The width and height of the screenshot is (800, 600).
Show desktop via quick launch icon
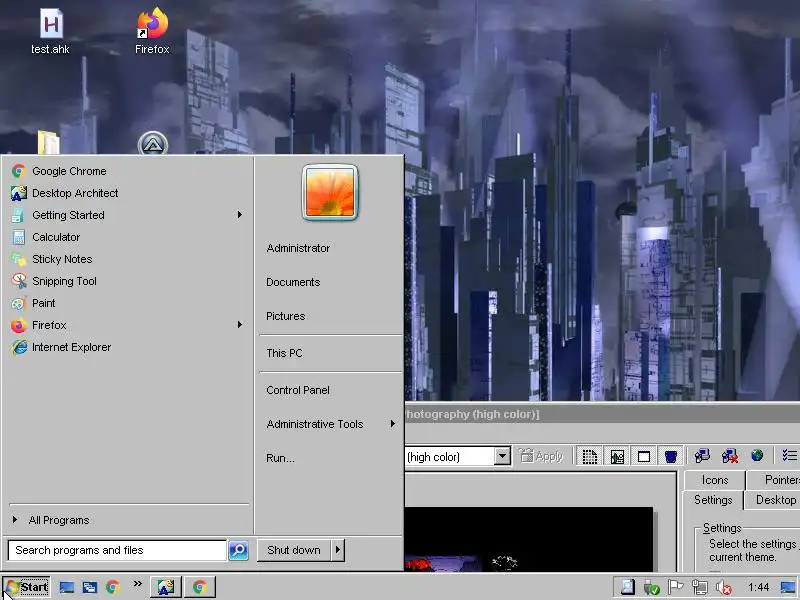pyautogui.click(x=66, y=587)
